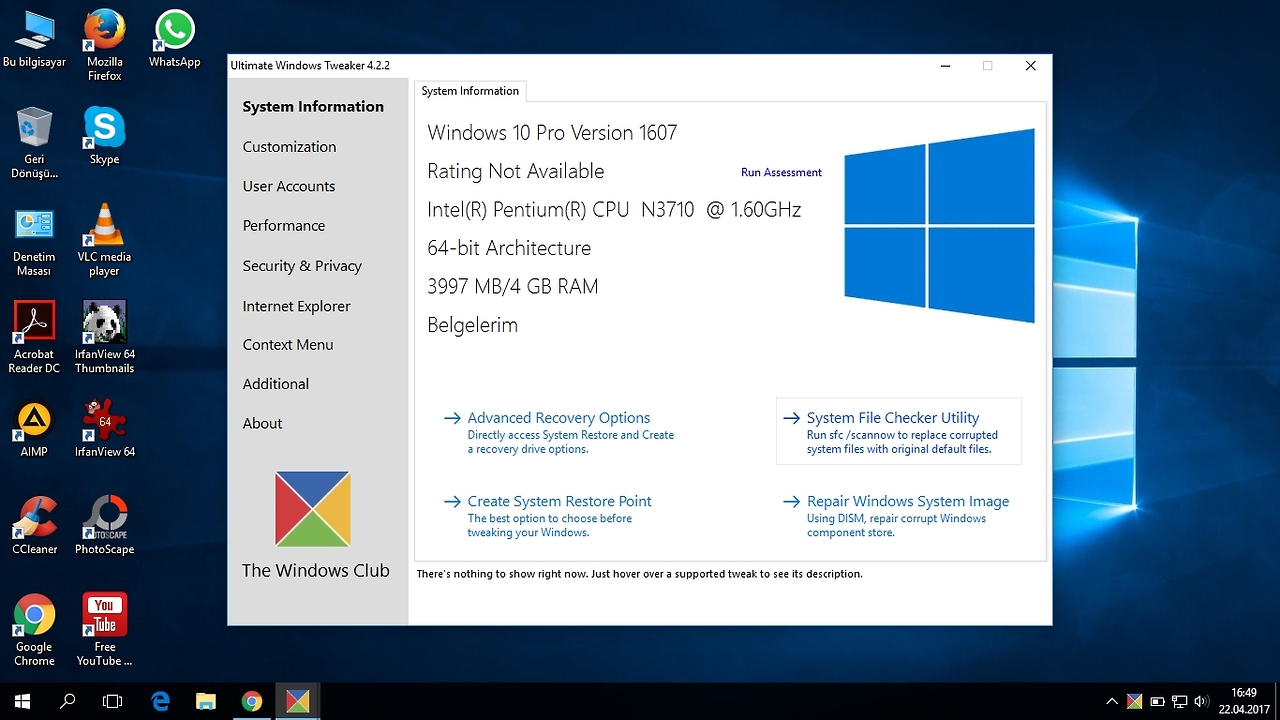Close the Ultimate Windows Tweaker window
The width and height of the screenshot is (1280, 720).
[x=1030, y=66]
